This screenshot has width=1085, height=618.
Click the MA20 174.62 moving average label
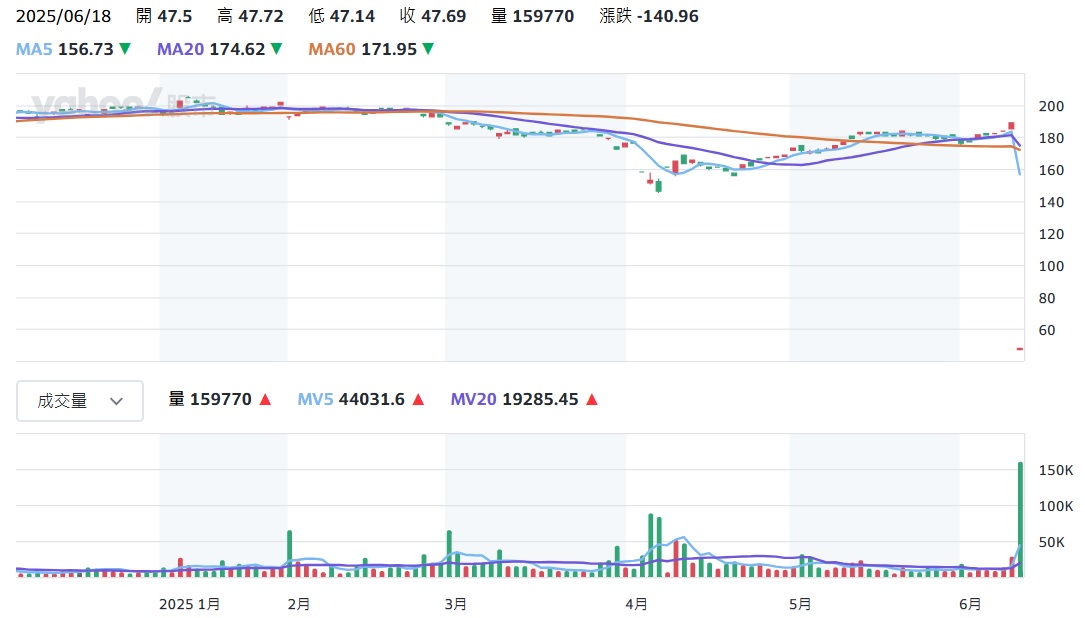click(219, 49)
